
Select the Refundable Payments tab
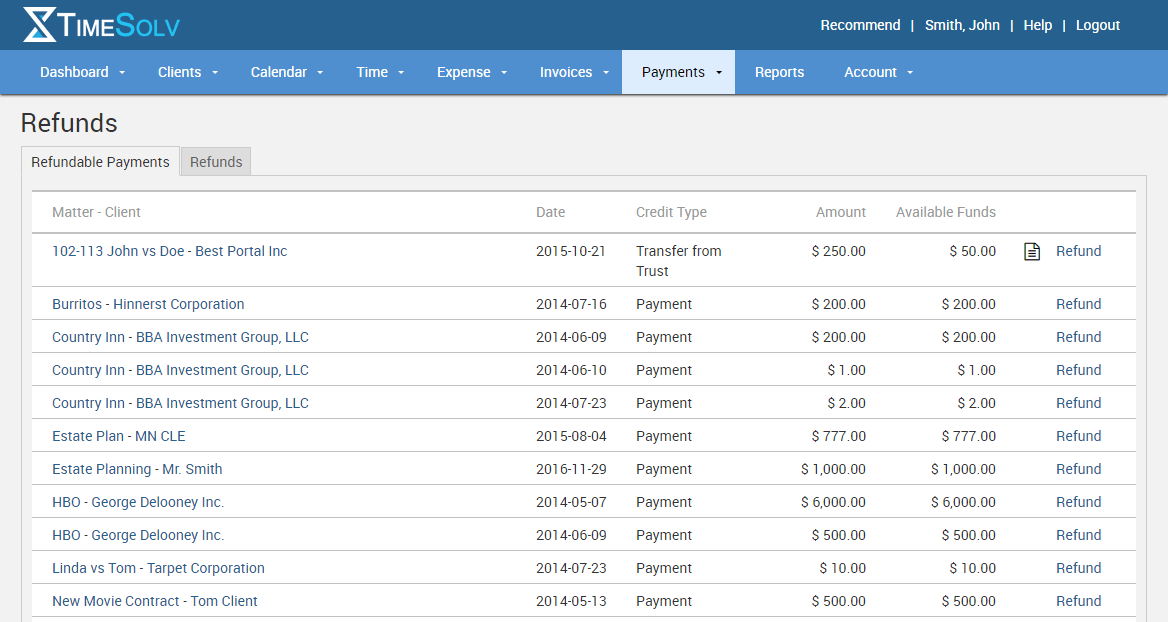[100, 161]
